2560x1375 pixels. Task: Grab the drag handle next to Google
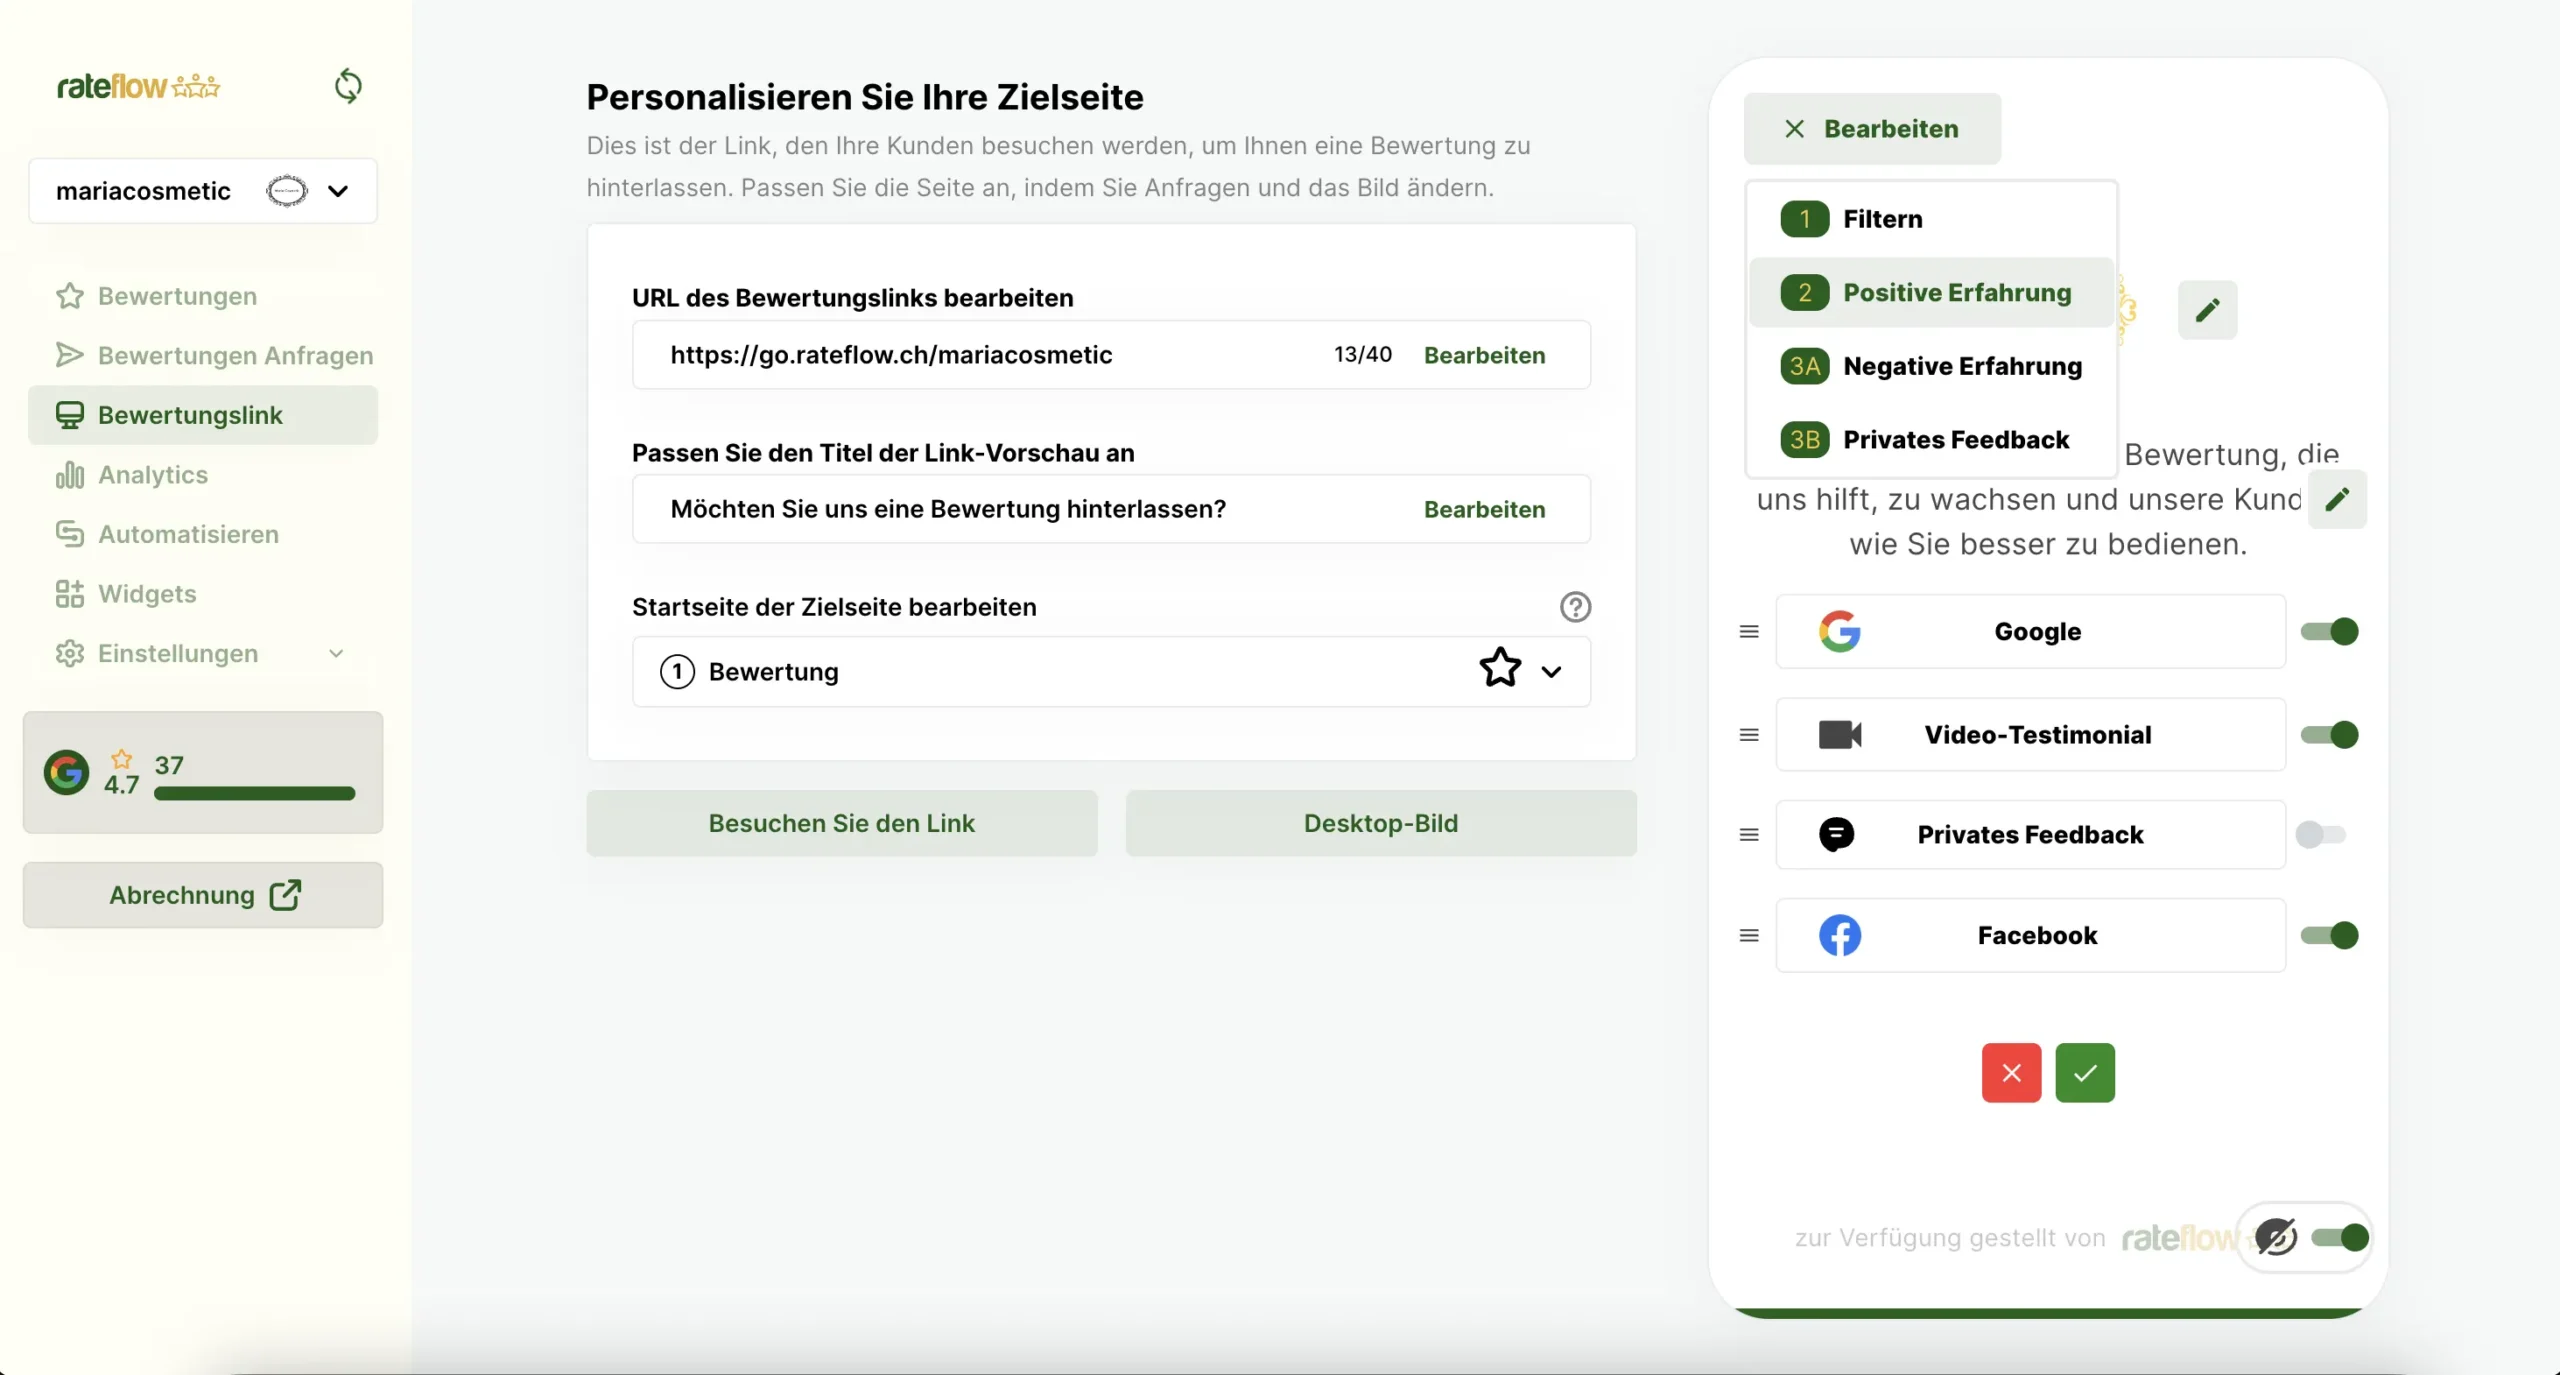pyautogui.click(x=1749, y=632)
